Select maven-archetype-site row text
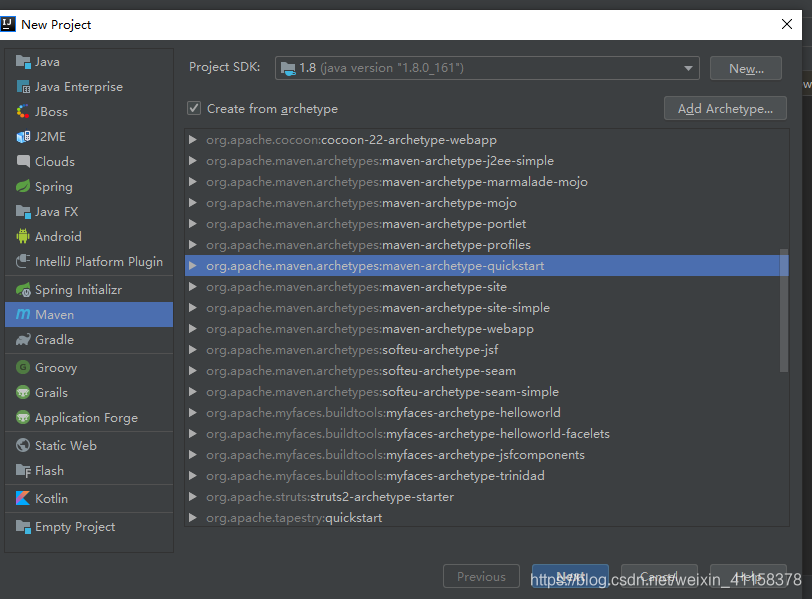812x599 pixels. (x=356, y=287)
